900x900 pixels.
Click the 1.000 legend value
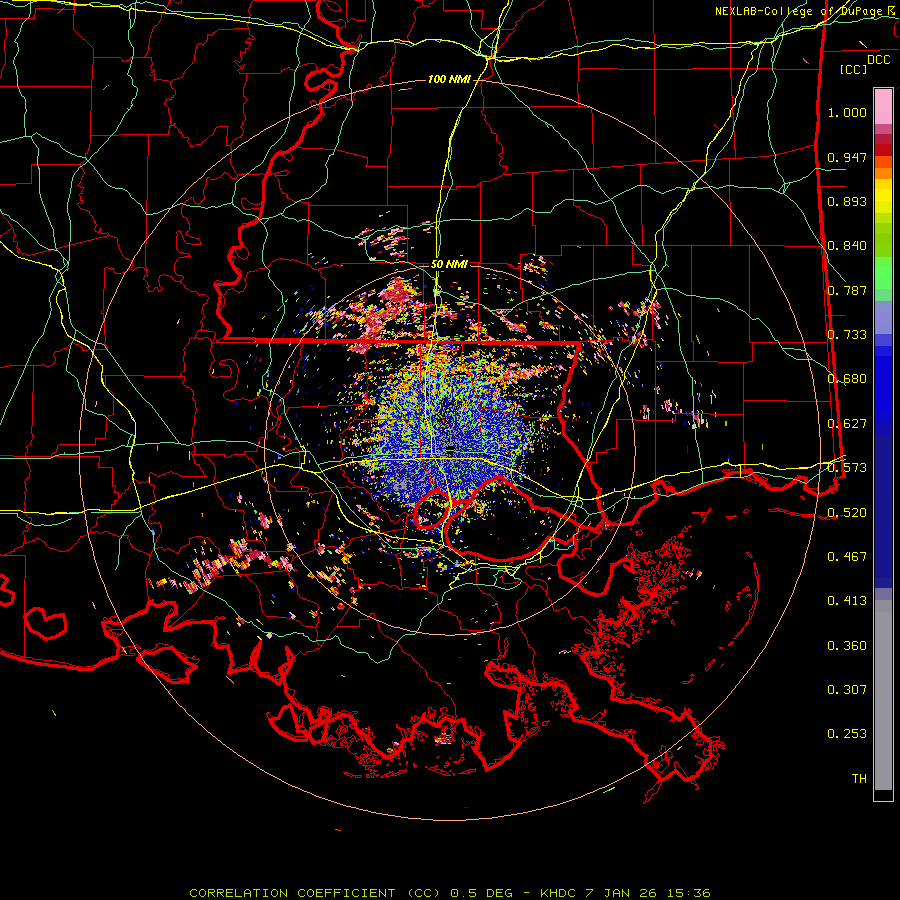847,112
